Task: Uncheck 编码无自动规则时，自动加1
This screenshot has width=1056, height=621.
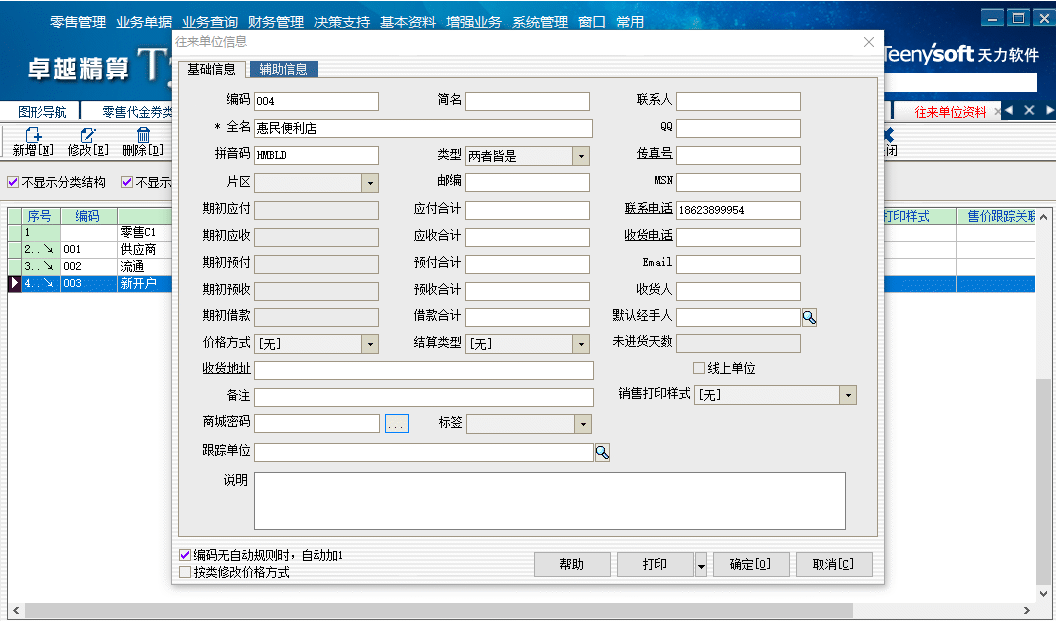Action: 184,553
